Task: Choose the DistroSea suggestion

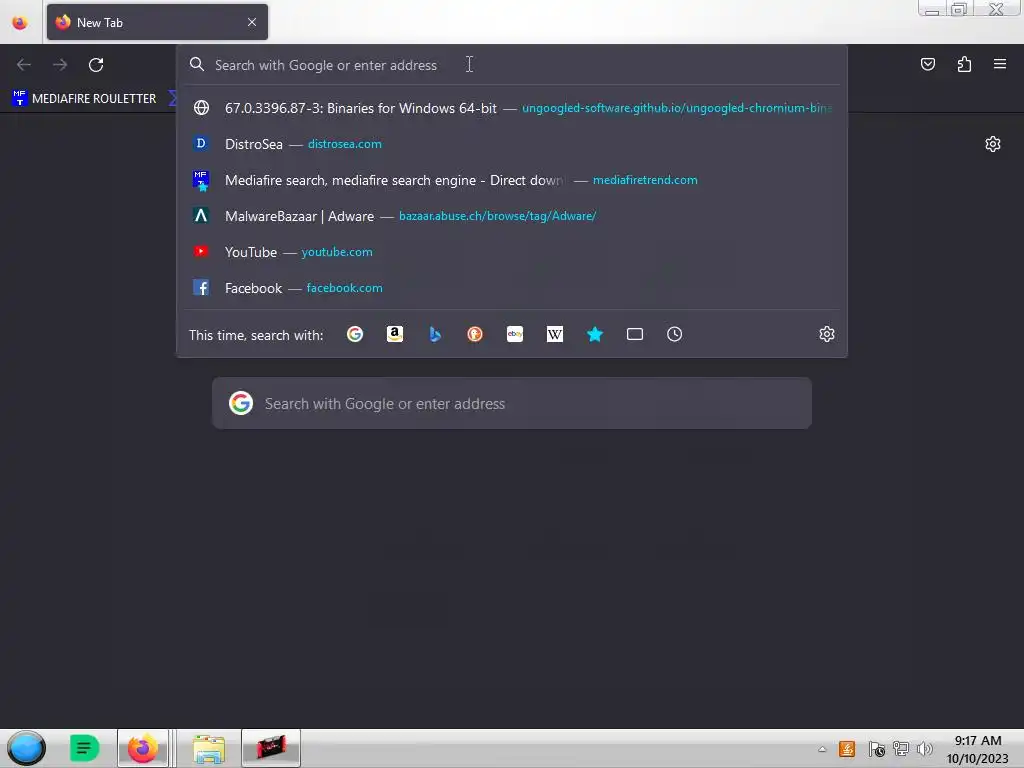Action: (x=512, y=144)
